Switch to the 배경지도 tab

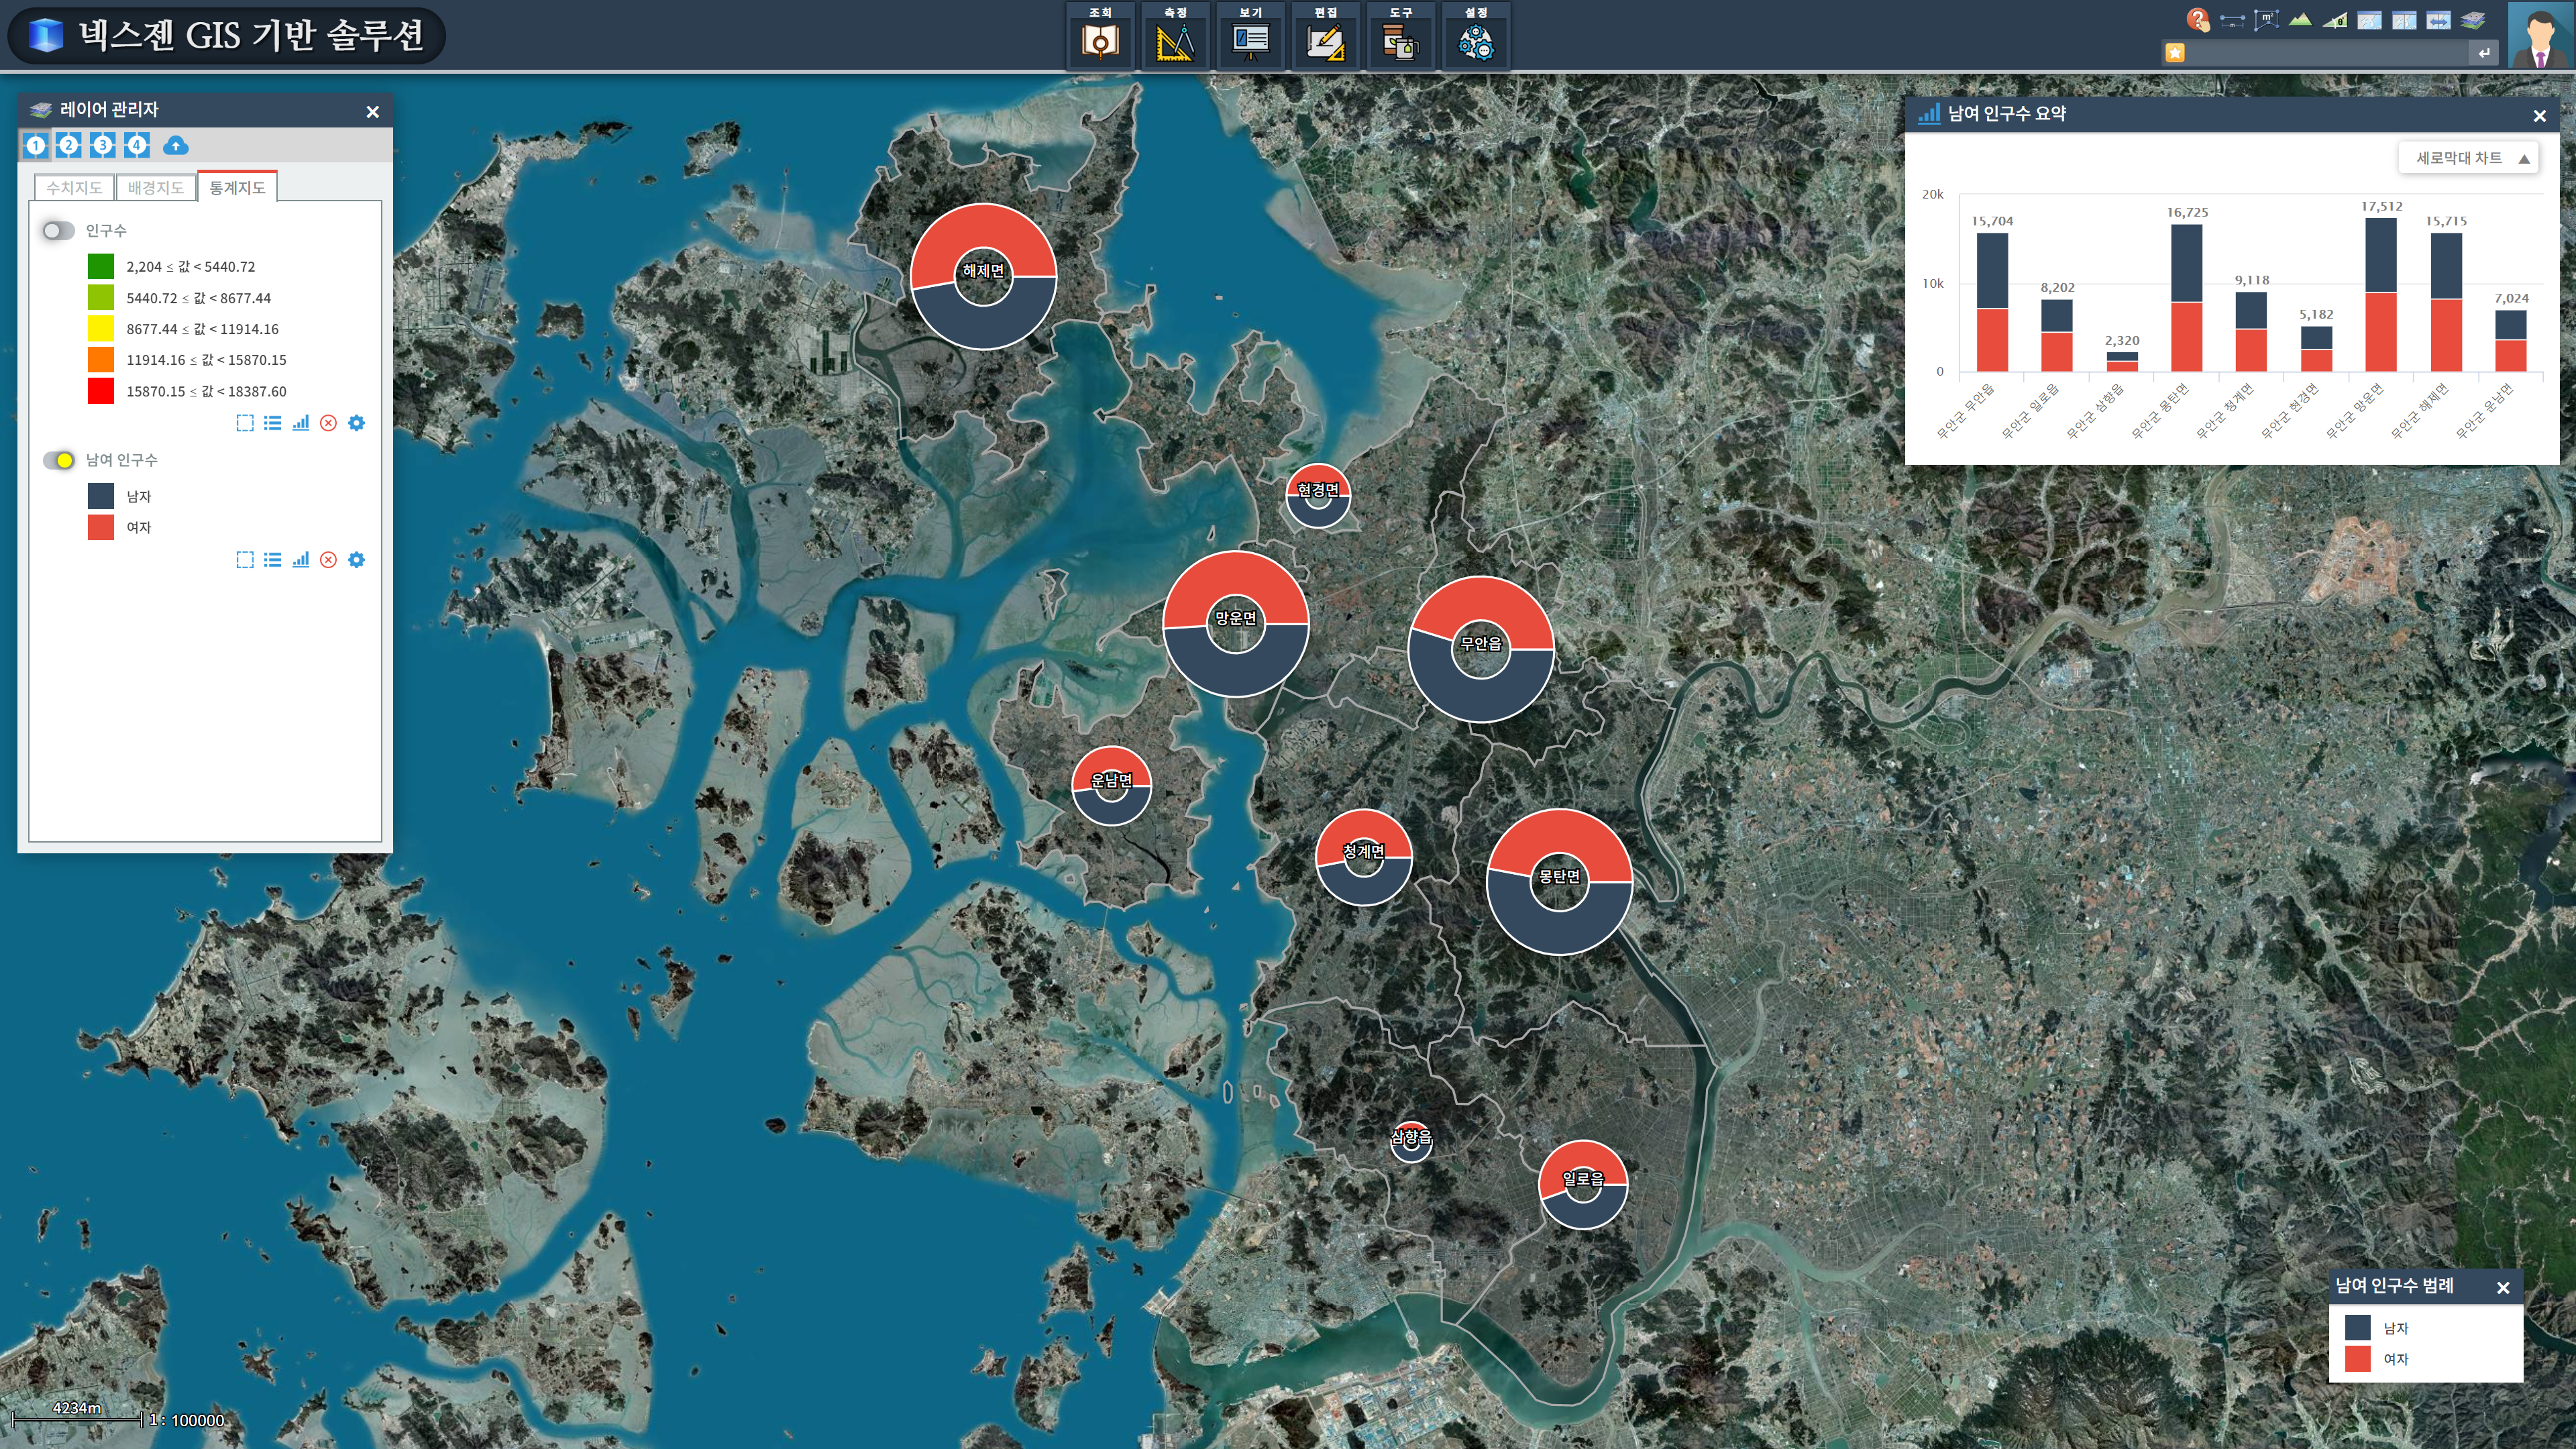click(156, 188)
